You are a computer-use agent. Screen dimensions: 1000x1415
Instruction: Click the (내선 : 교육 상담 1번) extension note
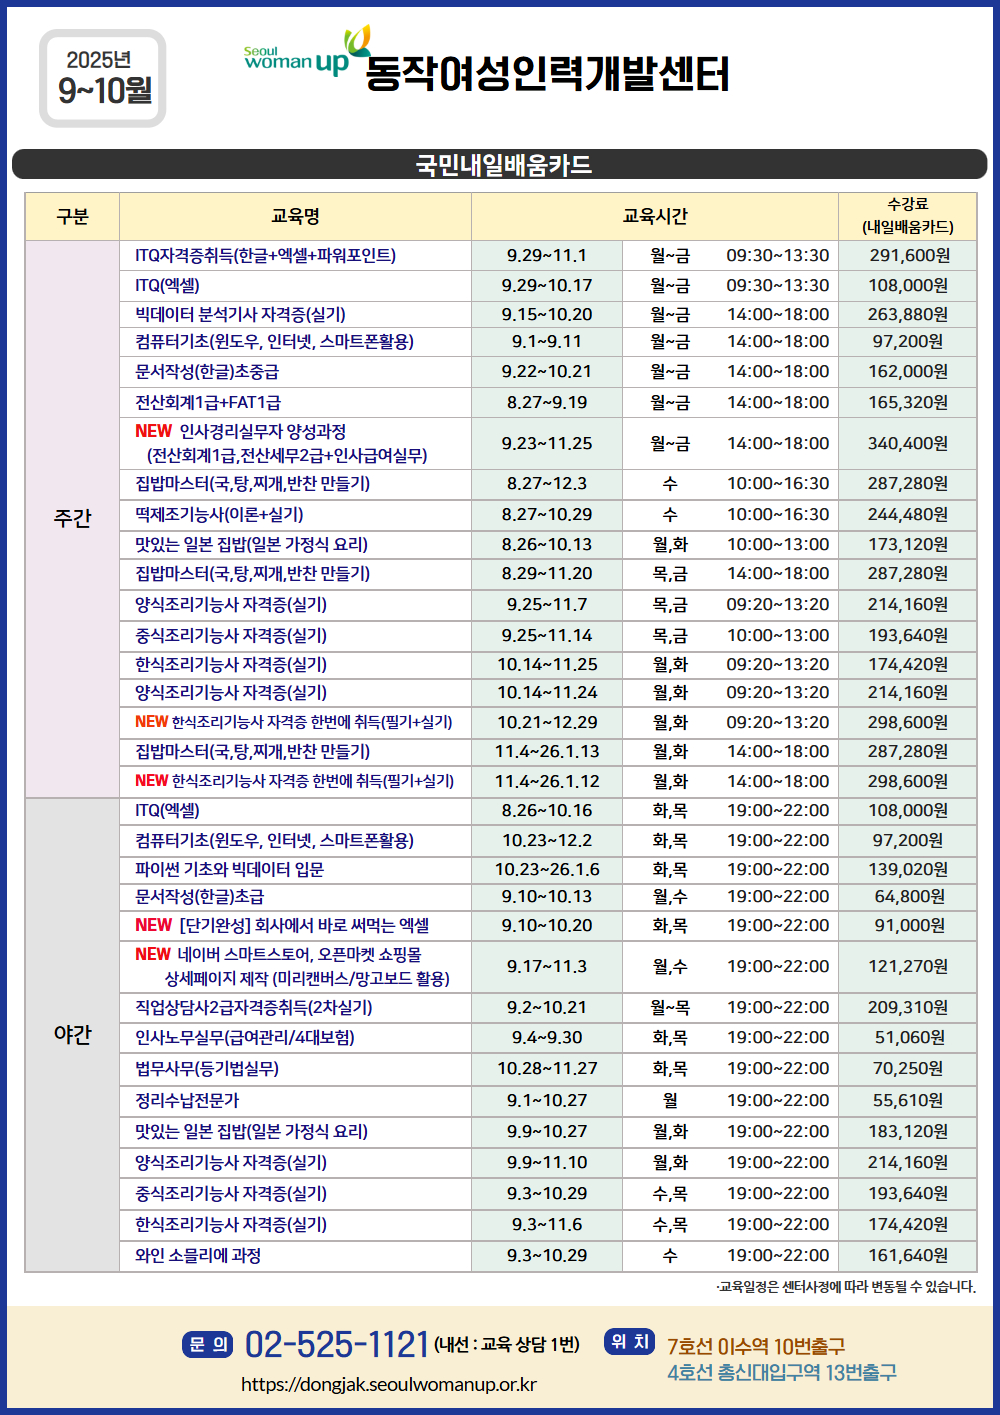[507, 1345]
